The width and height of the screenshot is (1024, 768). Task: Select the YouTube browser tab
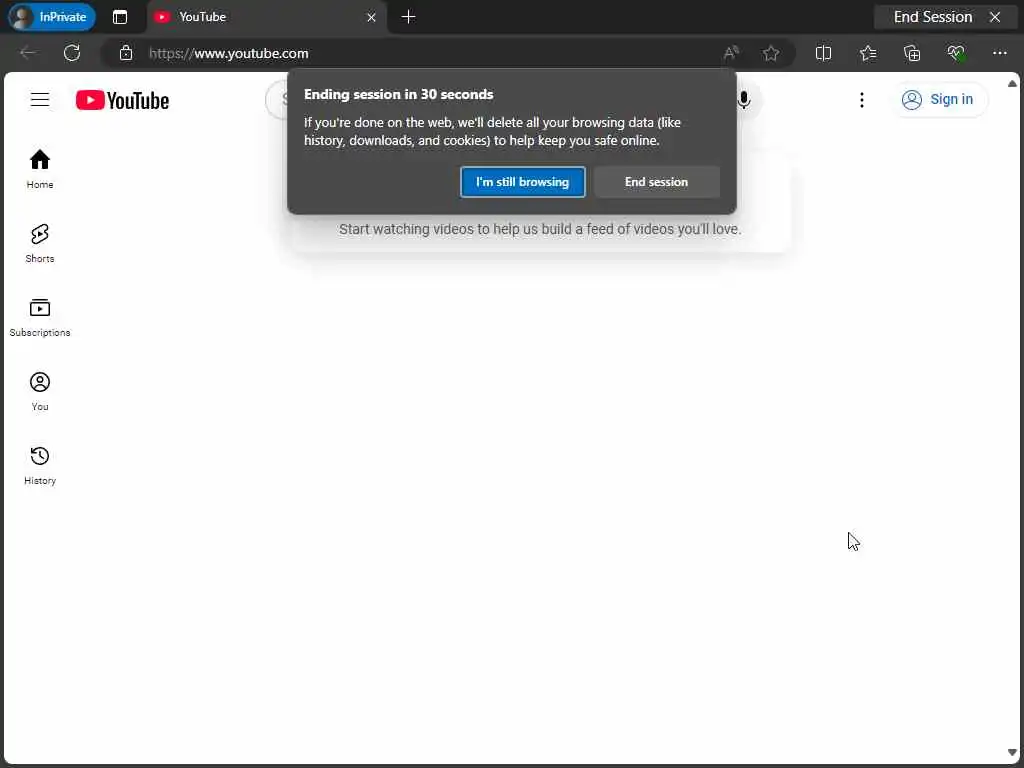(266, 17)
